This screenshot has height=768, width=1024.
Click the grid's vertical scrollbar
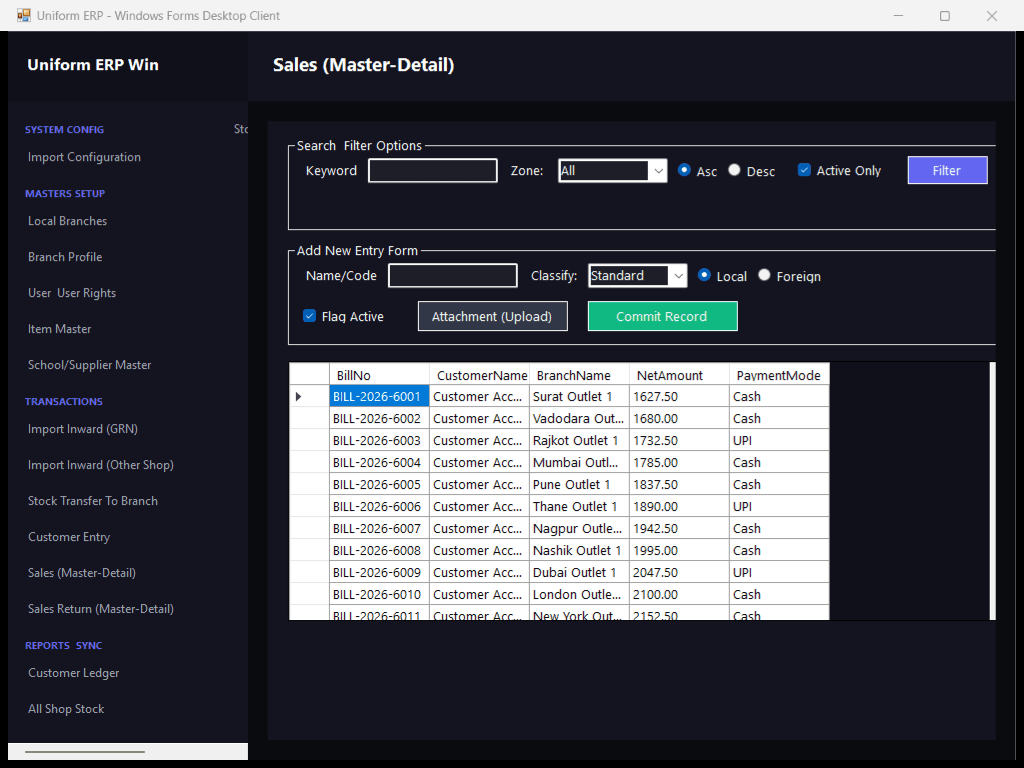coord(993,491)
